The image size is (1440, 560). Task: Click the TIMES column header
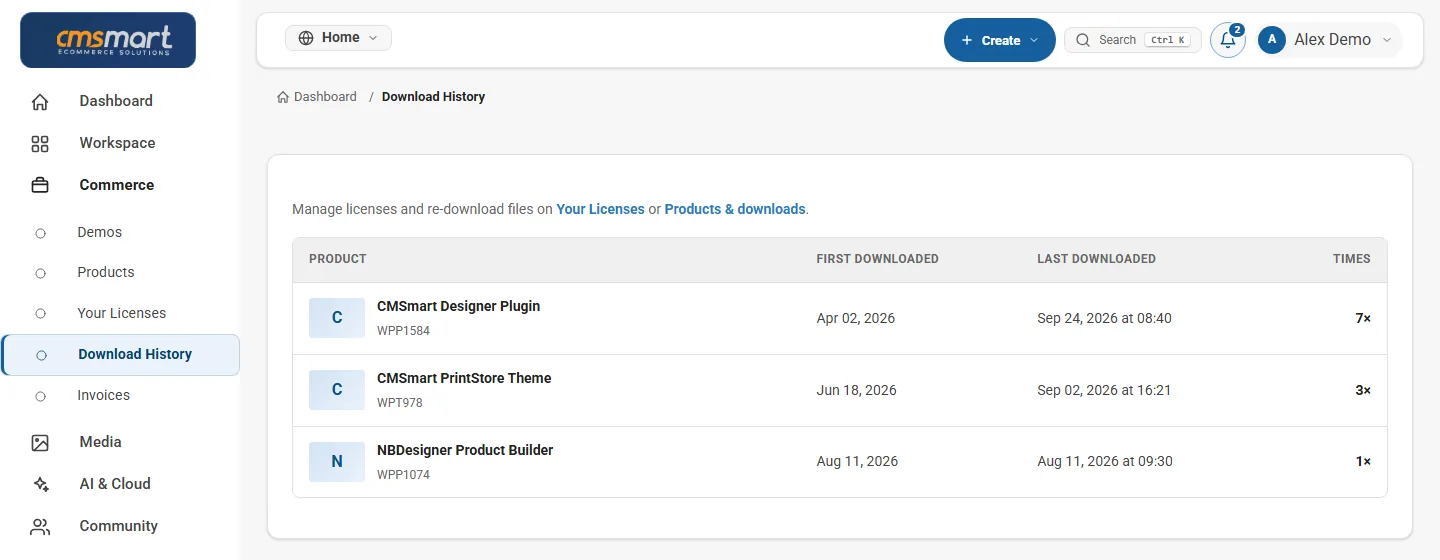click(1352, 259)
